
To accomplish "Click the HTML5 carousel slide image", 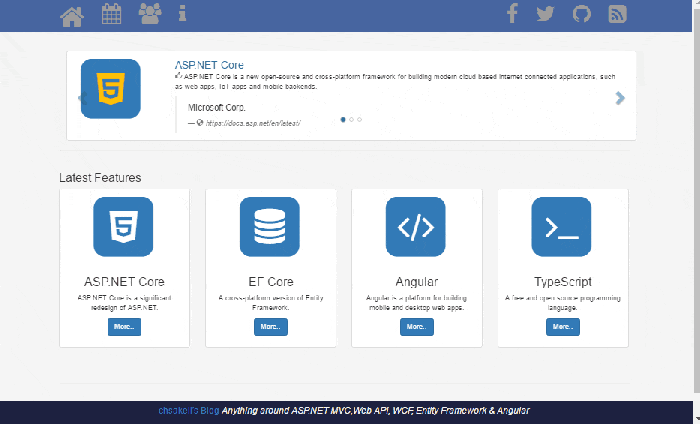I will [x=111, y=89].
